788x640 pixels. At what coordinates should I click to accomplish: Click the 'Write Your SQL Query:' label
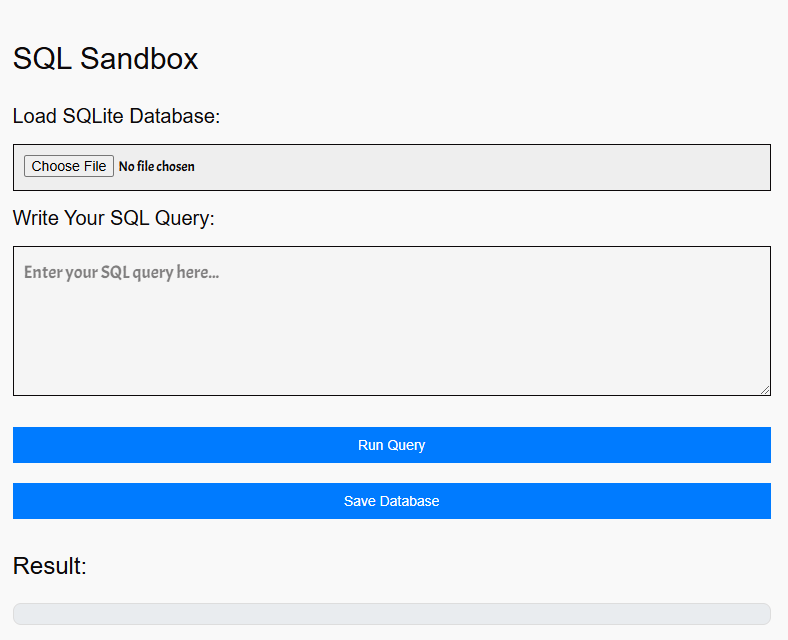[x=114, y=218]
